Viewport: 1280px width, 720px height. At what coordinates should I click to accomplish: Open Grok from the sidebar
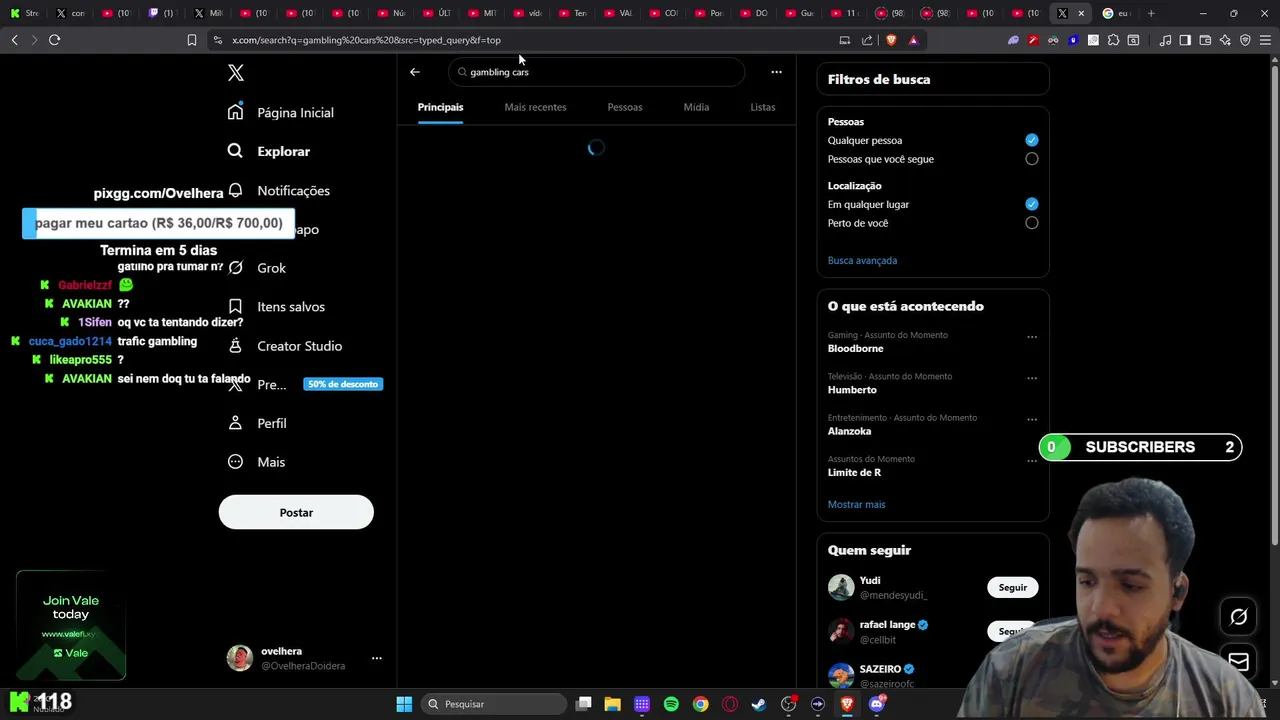point(257,268)
